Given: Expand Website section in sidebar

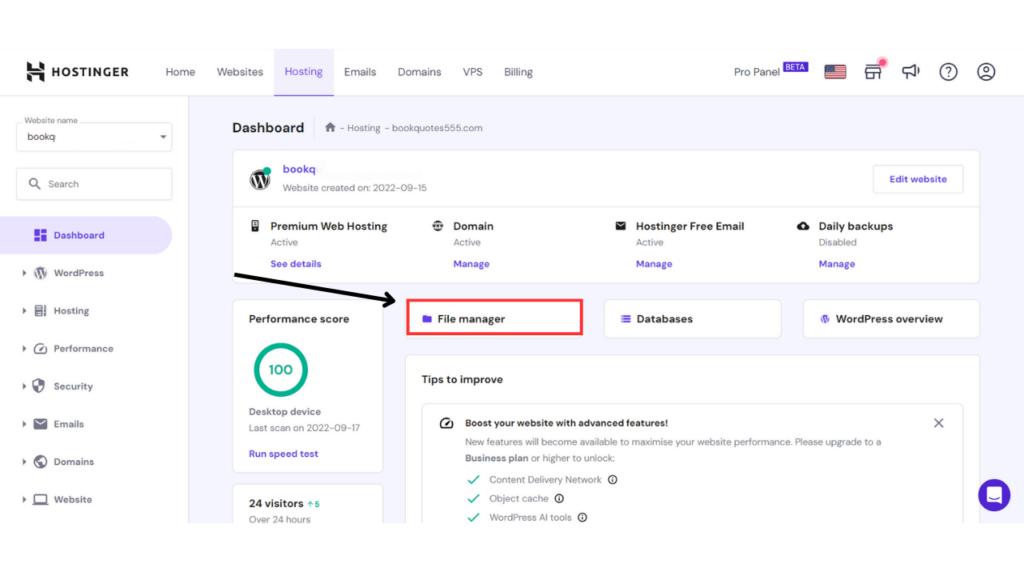Looking at the screenshot, I should tap(24, 500).
